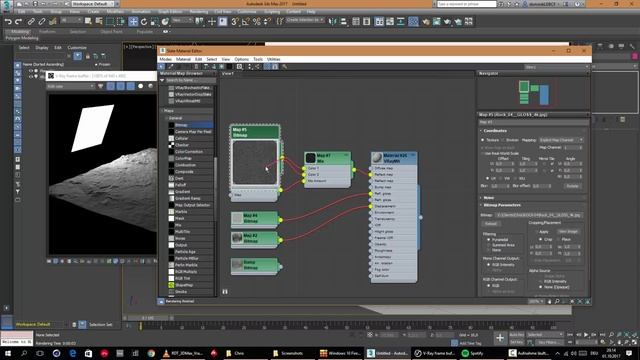This screenshot has height=360, width=640.
Task: Select the Environ radio button
Action: tap(503, 140)
